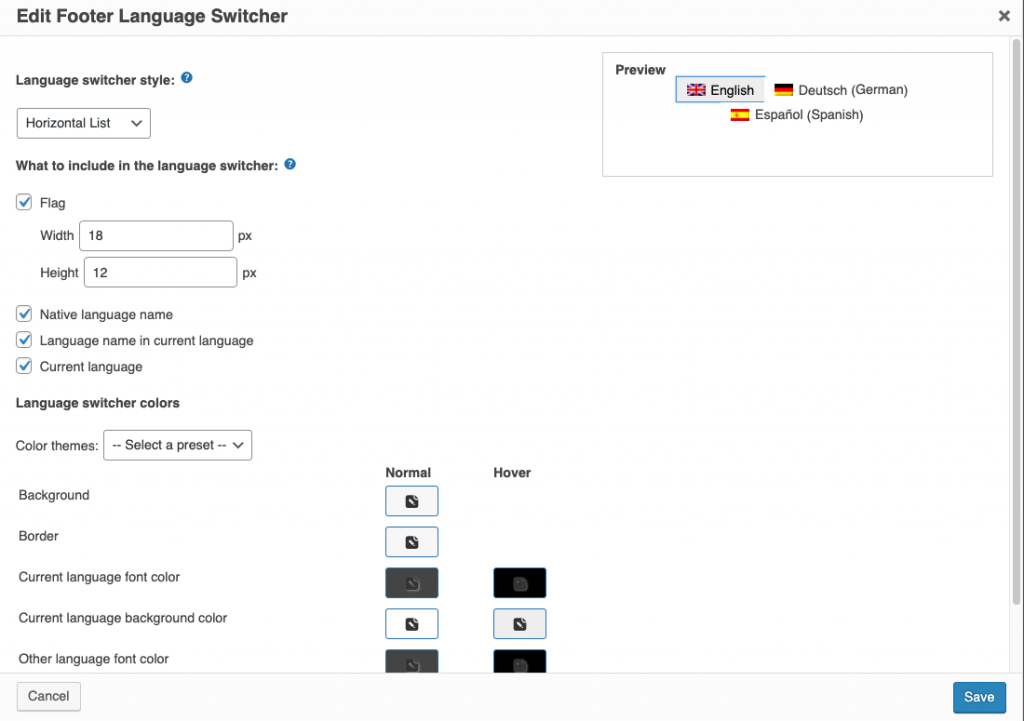Open the Horizontal List style dropdown
1024x721 pixels.
coord(83,123)
